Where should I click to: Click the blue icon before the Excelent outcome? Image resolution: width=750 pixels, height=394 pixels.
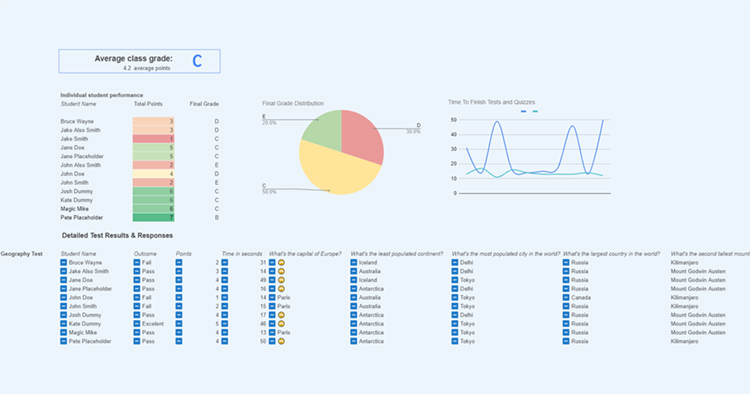137,324
